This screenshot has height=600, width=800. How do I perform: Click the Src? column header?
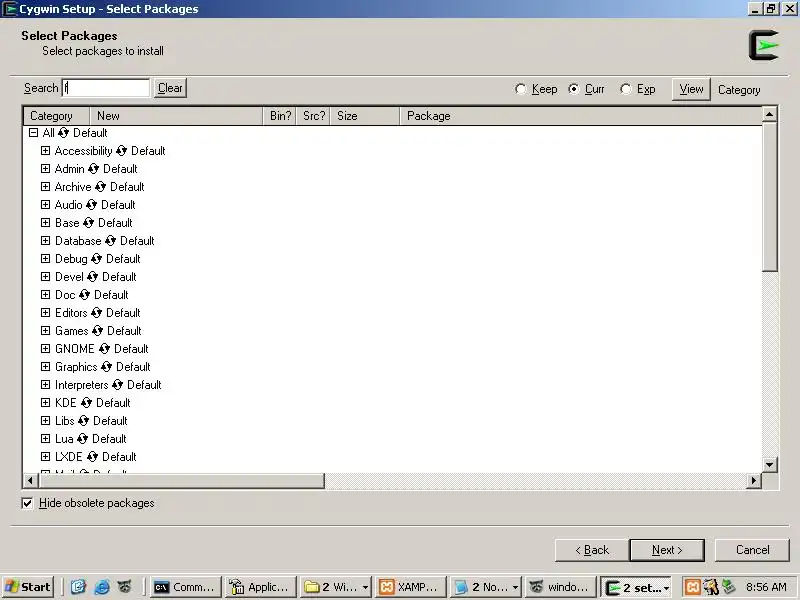pos(313,116)
